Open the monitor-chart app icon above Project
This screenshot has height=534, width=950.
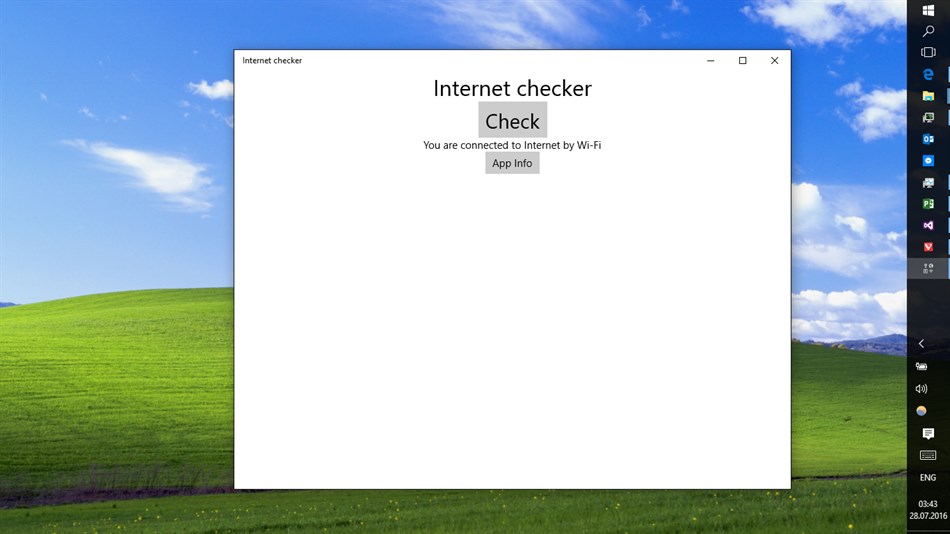928,182
